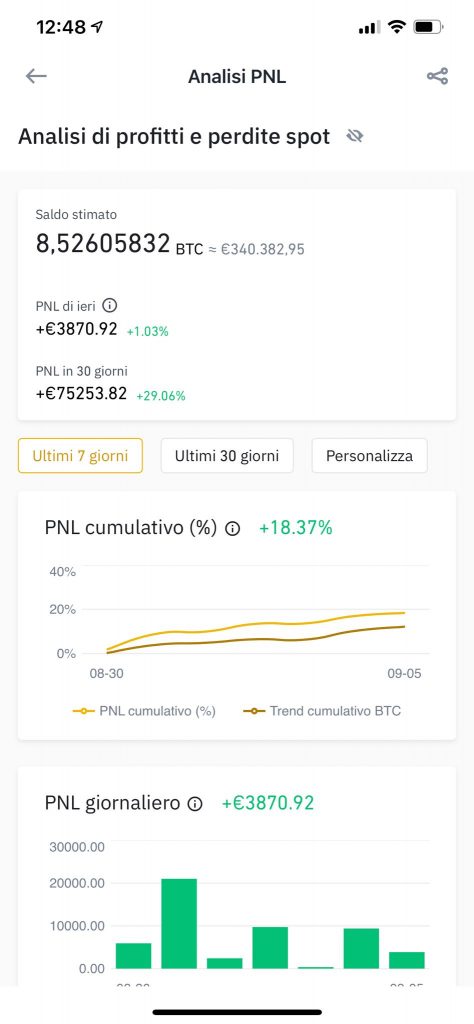This screenshot has width=474, height=1024.
Task: Toggle hide balance eye icon
Action: click(x=355, y=136)
